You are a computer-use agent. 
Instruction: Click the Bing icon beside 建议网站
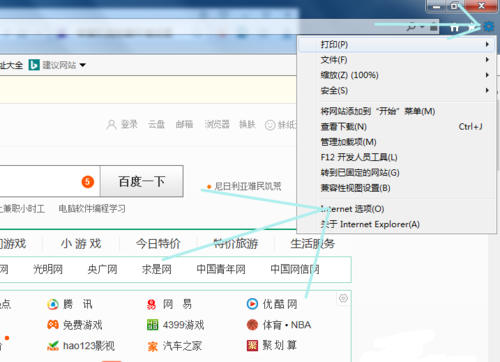(34, 65)
